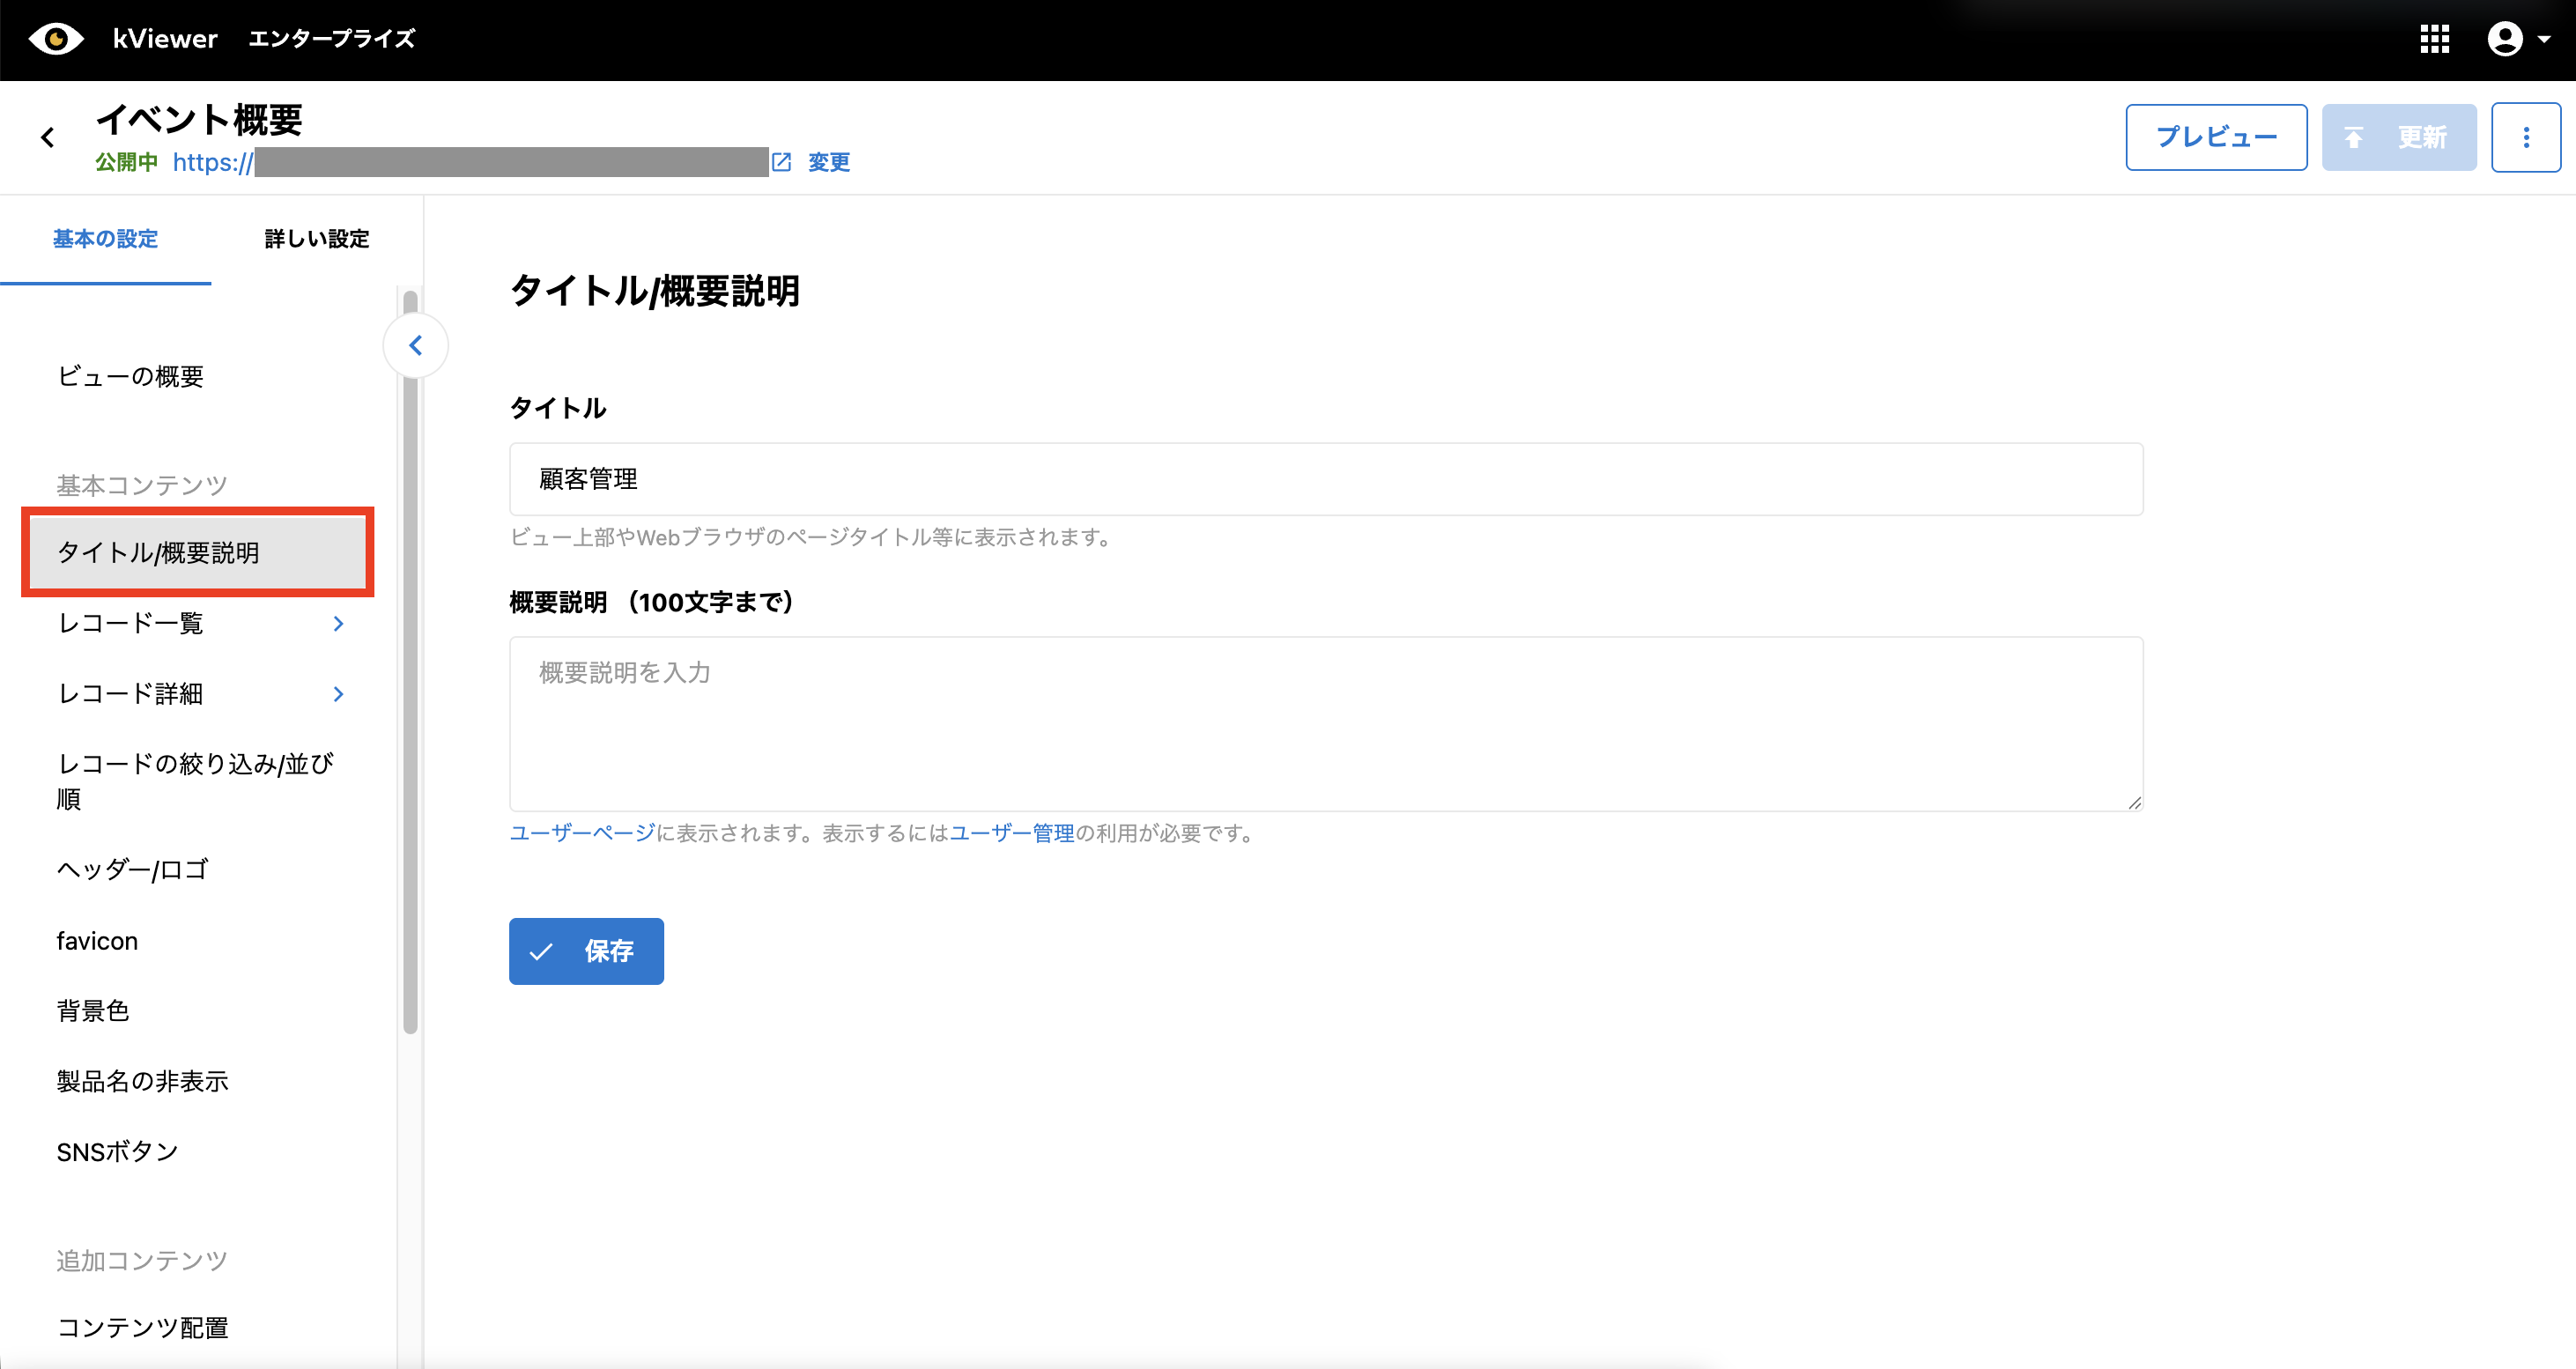
Task: Open the ユーザーページ link
Action: tap(582, 833)
